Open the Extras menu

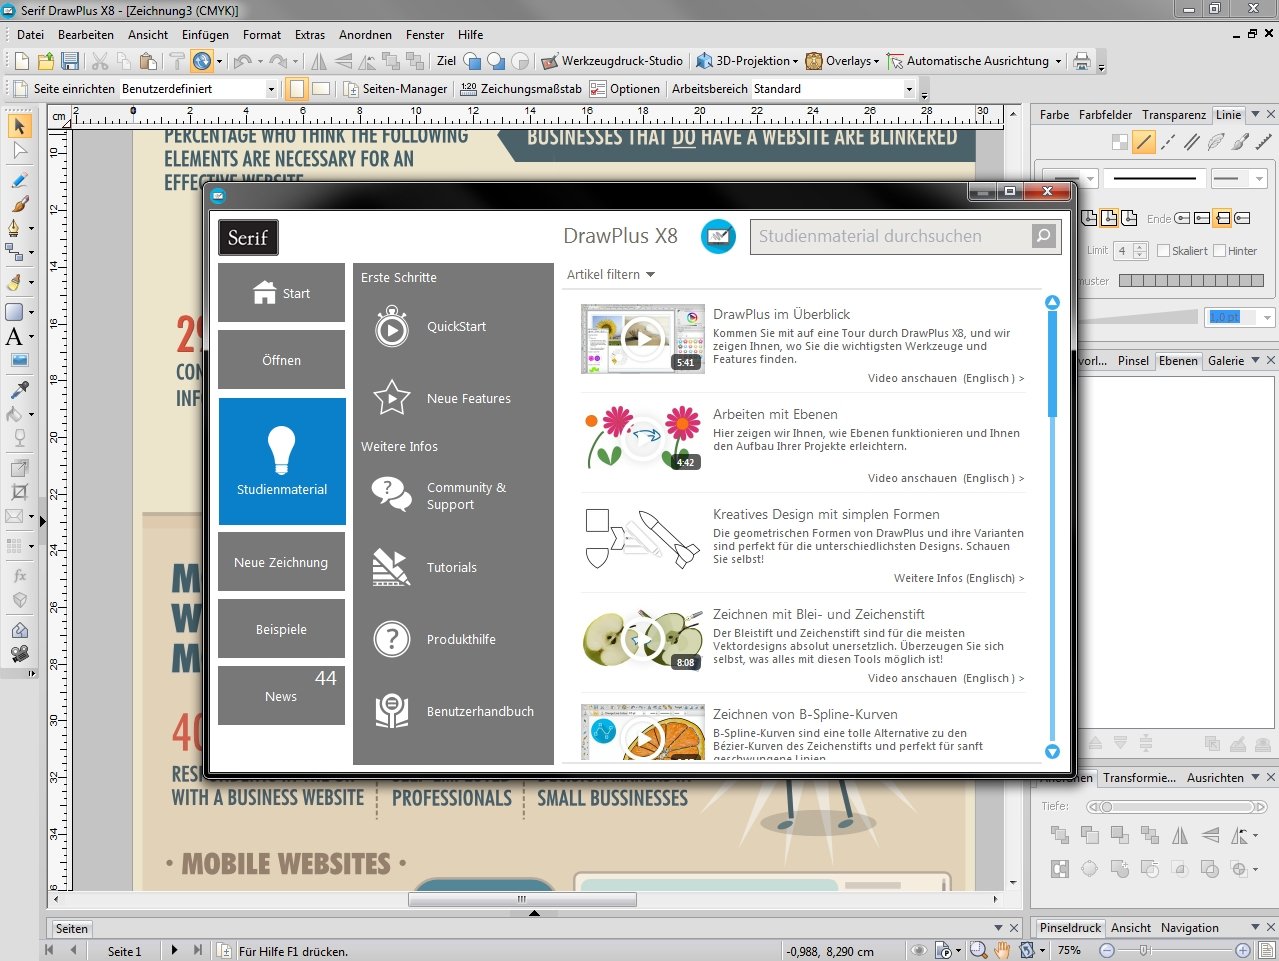310,34
